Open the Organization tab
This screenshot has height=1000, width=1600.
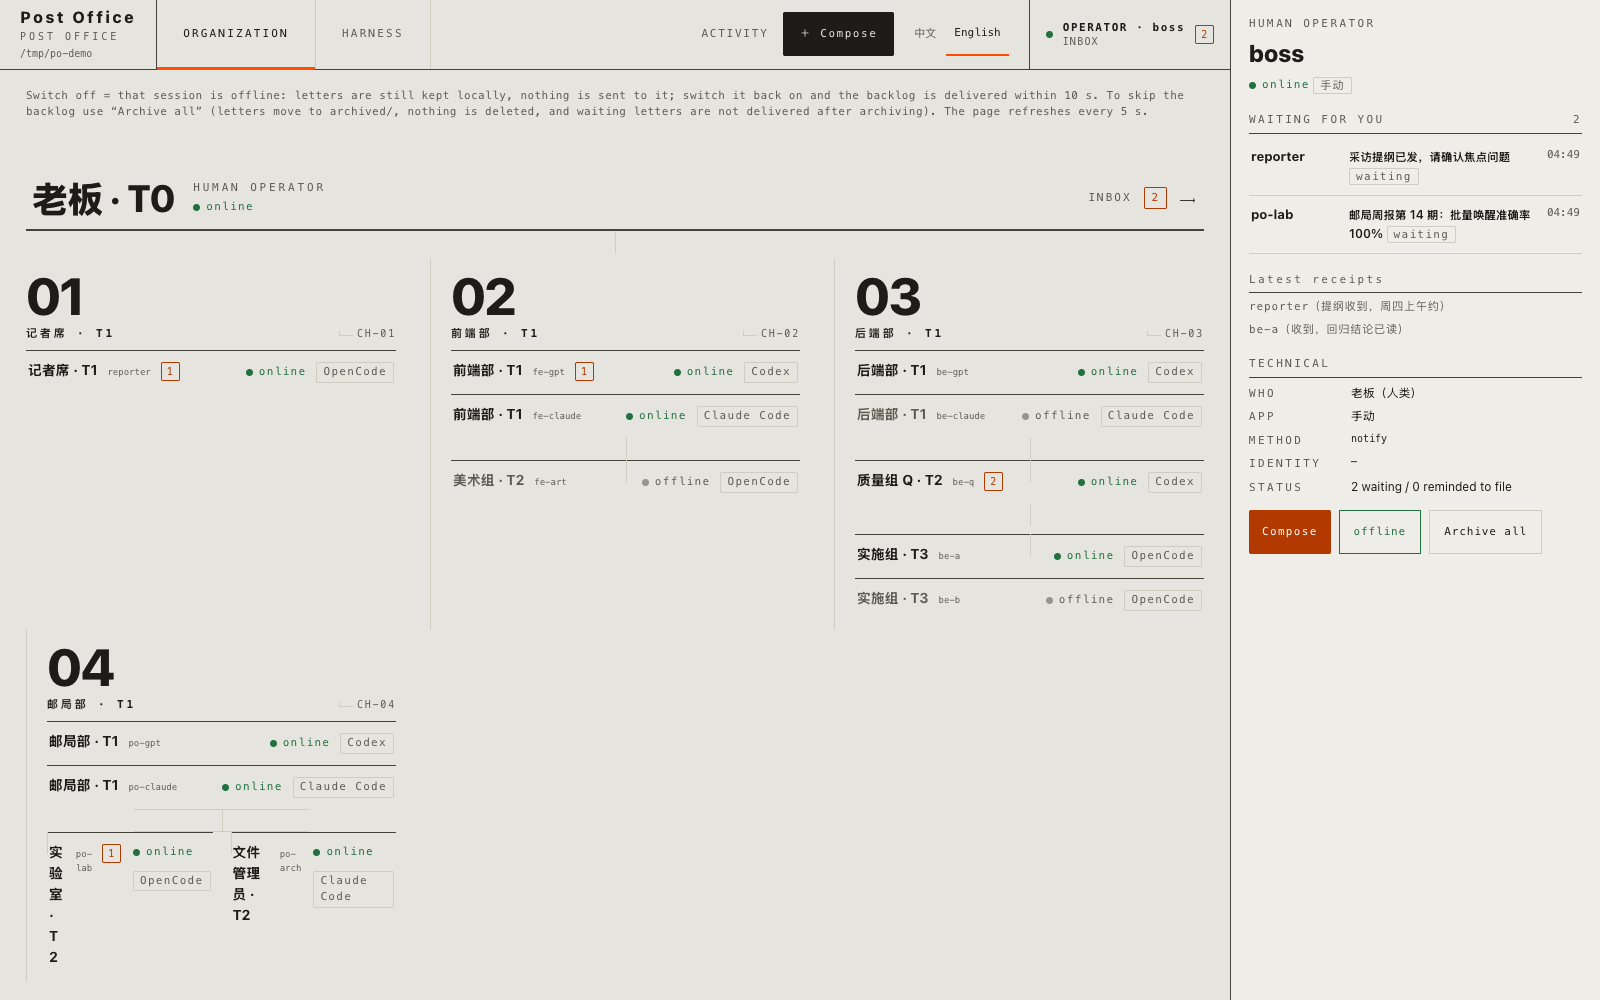[x=236, y=34]
